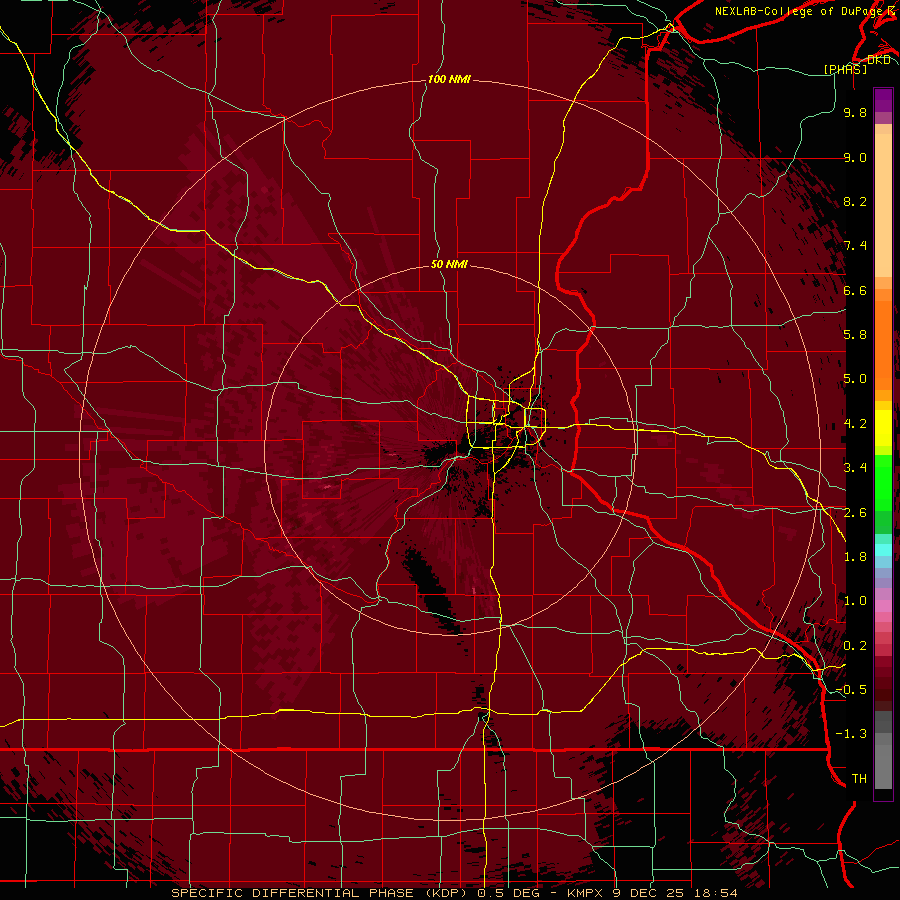Pick the light peach segment of the color bar
The height and width of the screenshot is (900, 900).
point(883,205)
